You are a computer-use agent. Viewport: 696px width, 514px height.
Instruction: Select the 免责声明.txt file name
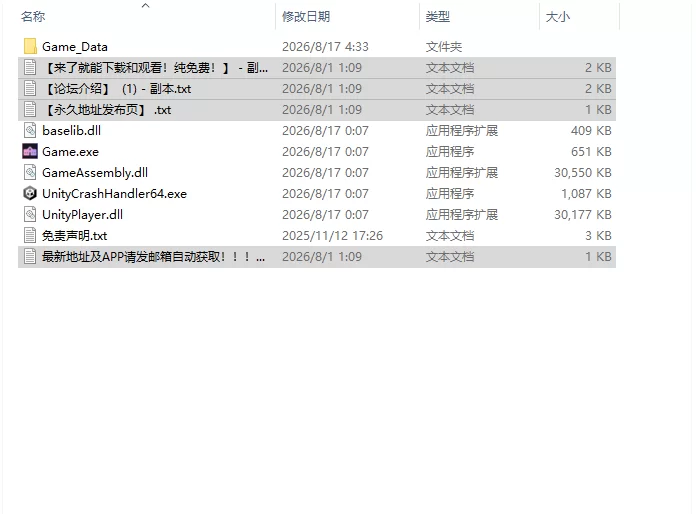pos(75,236)
